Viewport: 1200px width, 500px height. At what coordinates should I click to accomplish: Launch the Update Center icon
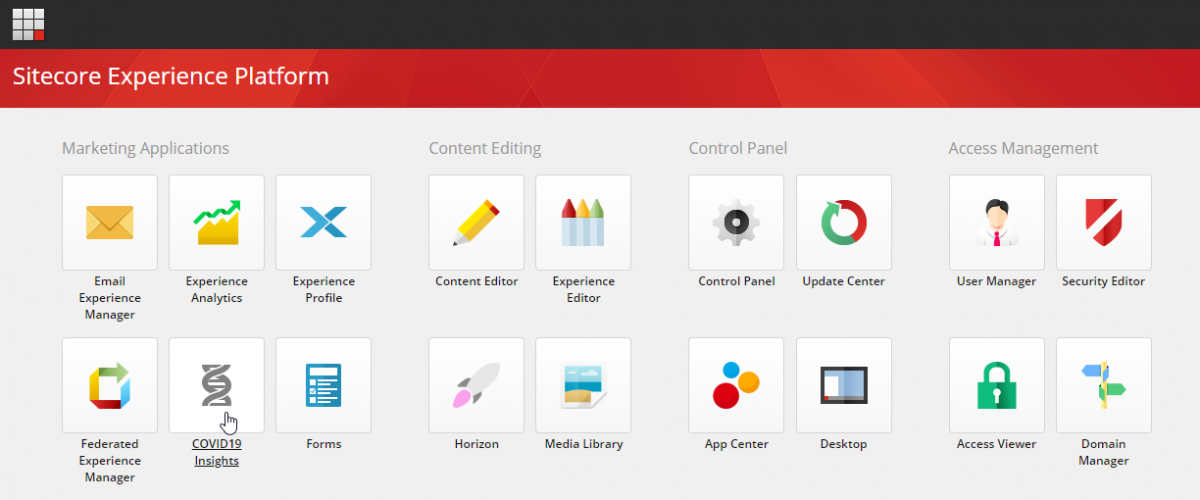click(843, 222)
